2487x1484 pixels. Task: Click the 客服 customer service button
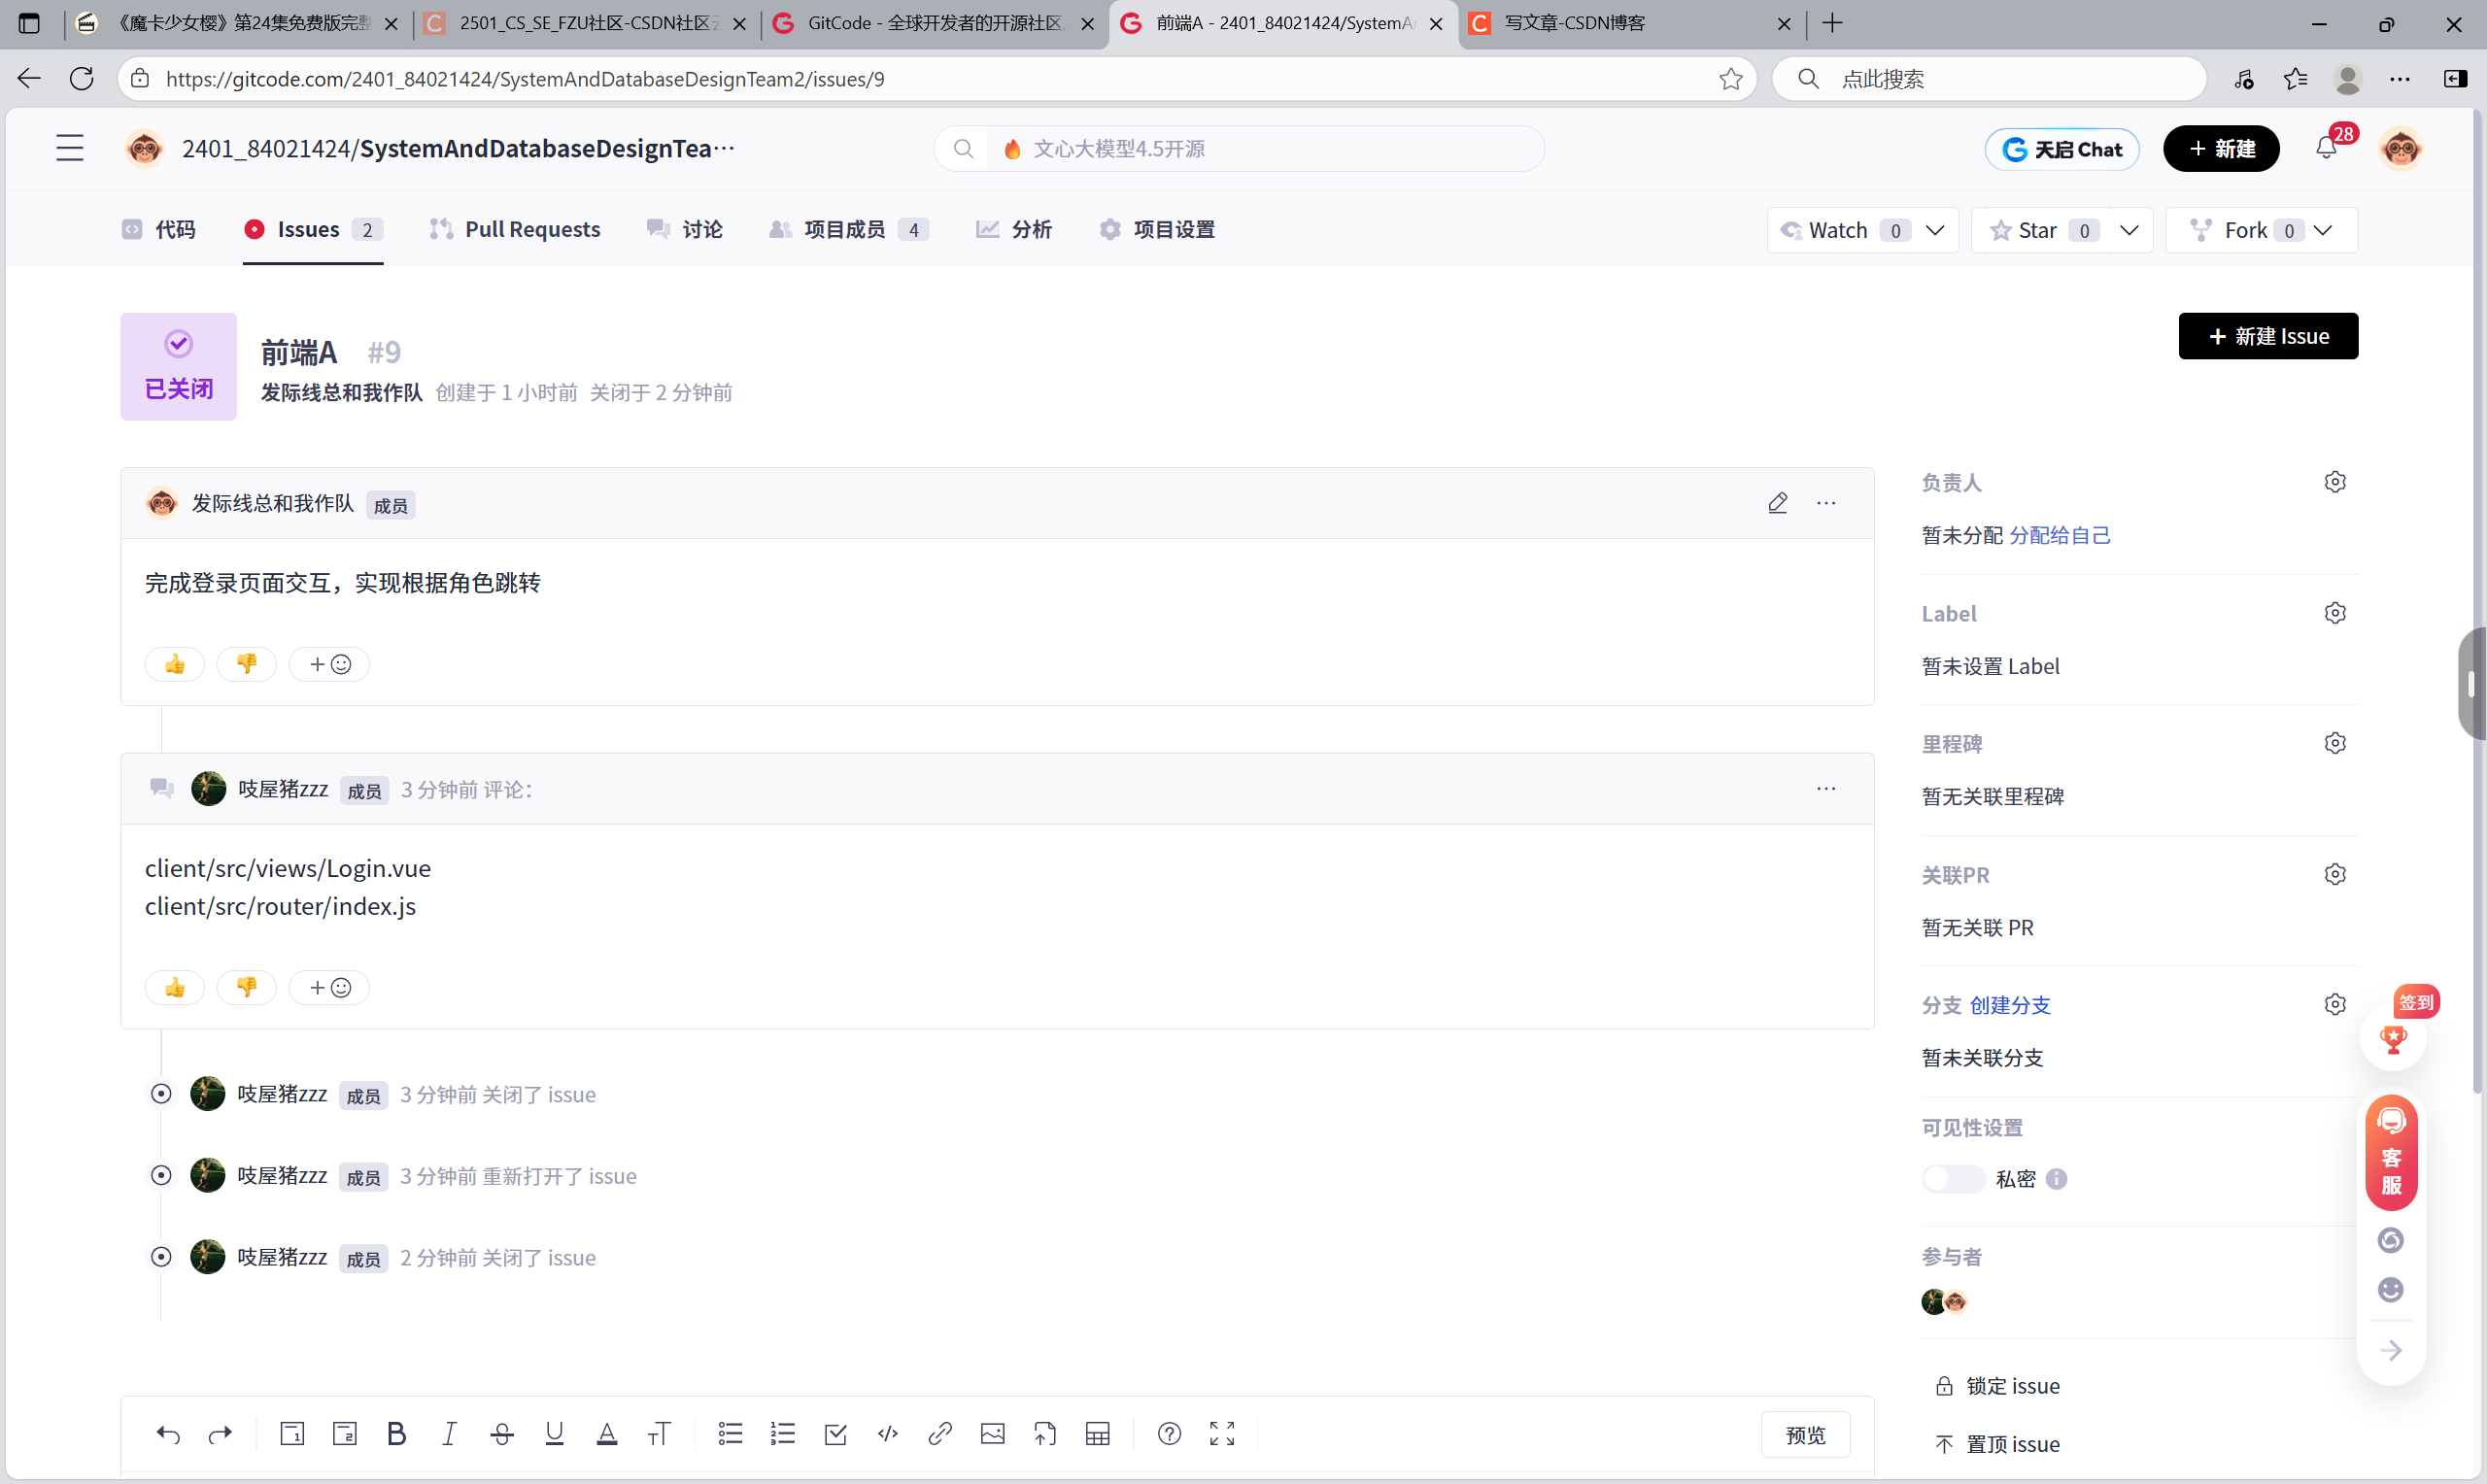(x=2391, y=1153)
